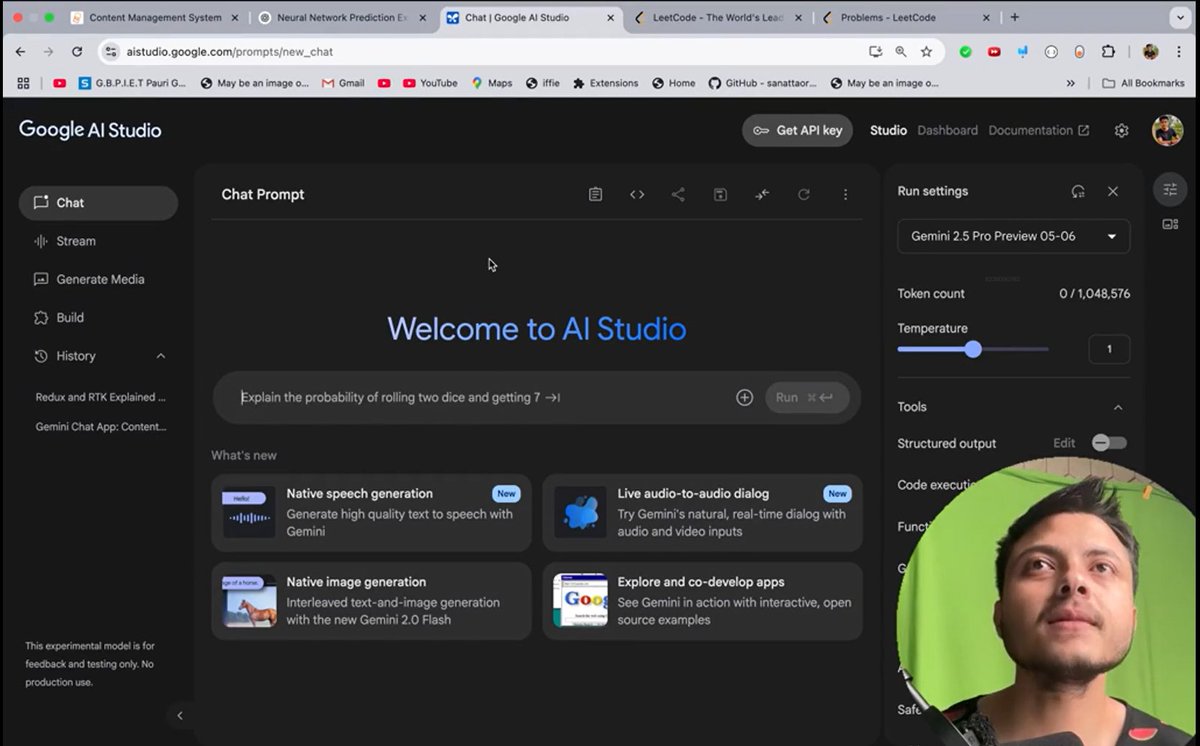Click the Clear chat refresh icon
This screenshot has height=746, width=1200.
(804, 194)
